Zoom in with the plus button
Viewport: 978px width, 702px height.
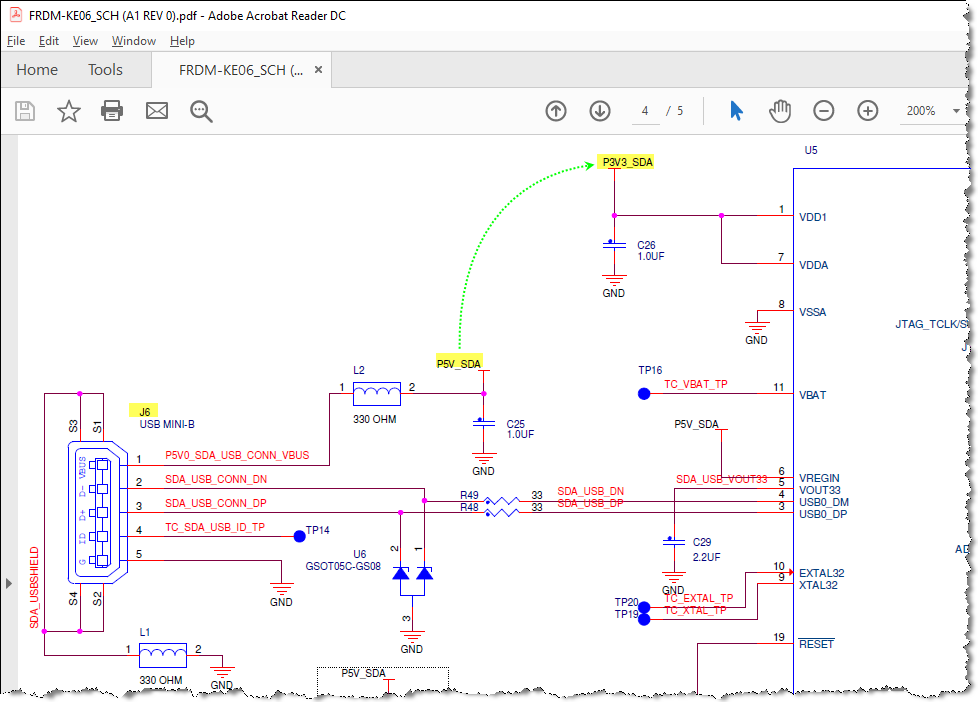[x=868, y=111]
